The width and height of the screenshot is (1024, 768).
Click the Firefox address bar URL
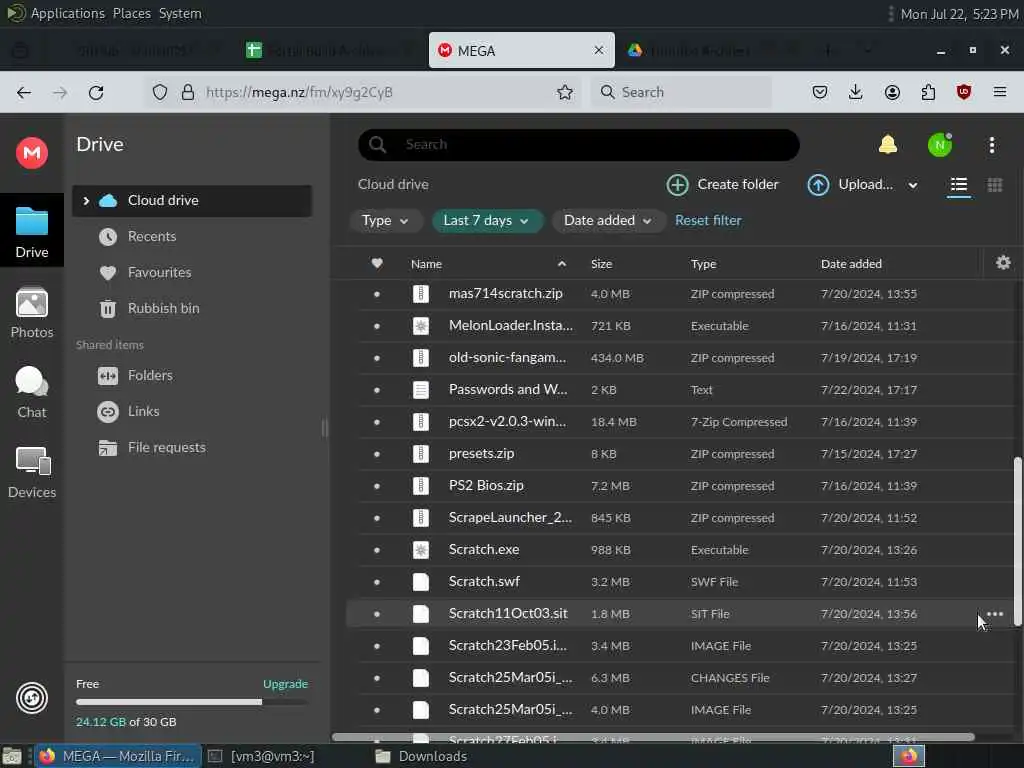[299, 92]
